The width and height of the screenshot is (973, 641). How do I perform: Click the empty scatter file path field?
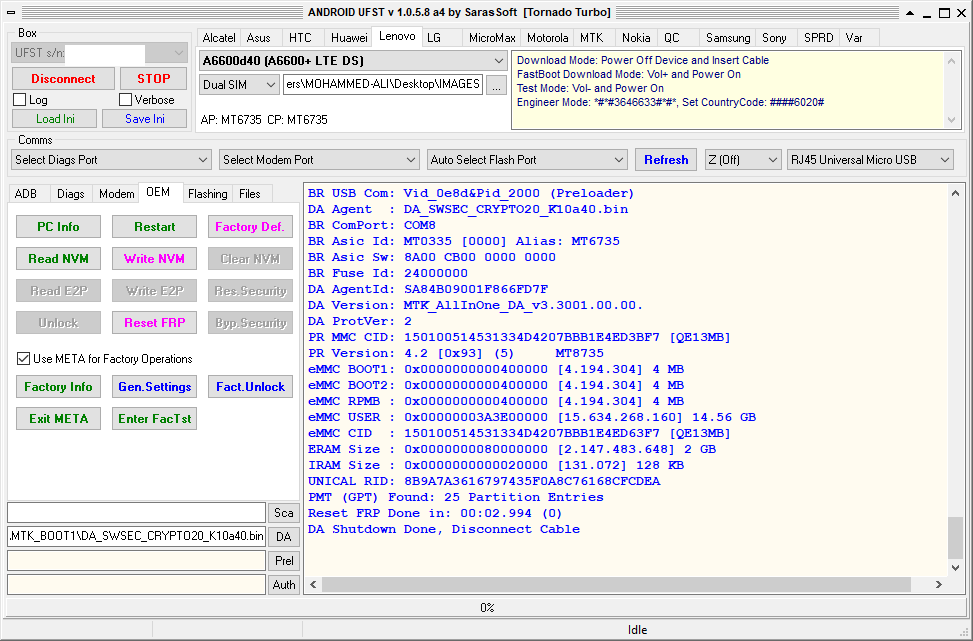point(137,513)
